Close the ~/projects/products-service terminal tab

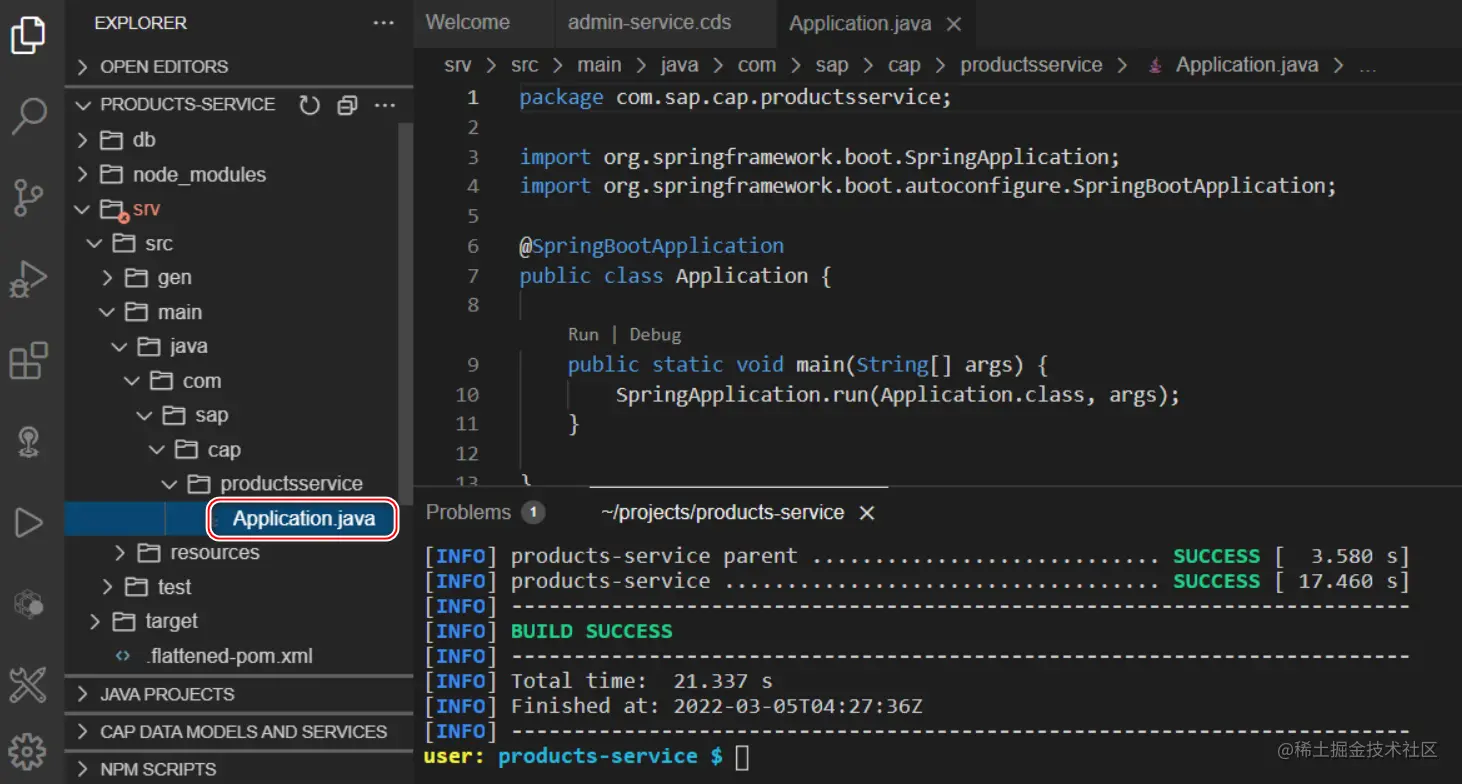[x=867, y=513]
